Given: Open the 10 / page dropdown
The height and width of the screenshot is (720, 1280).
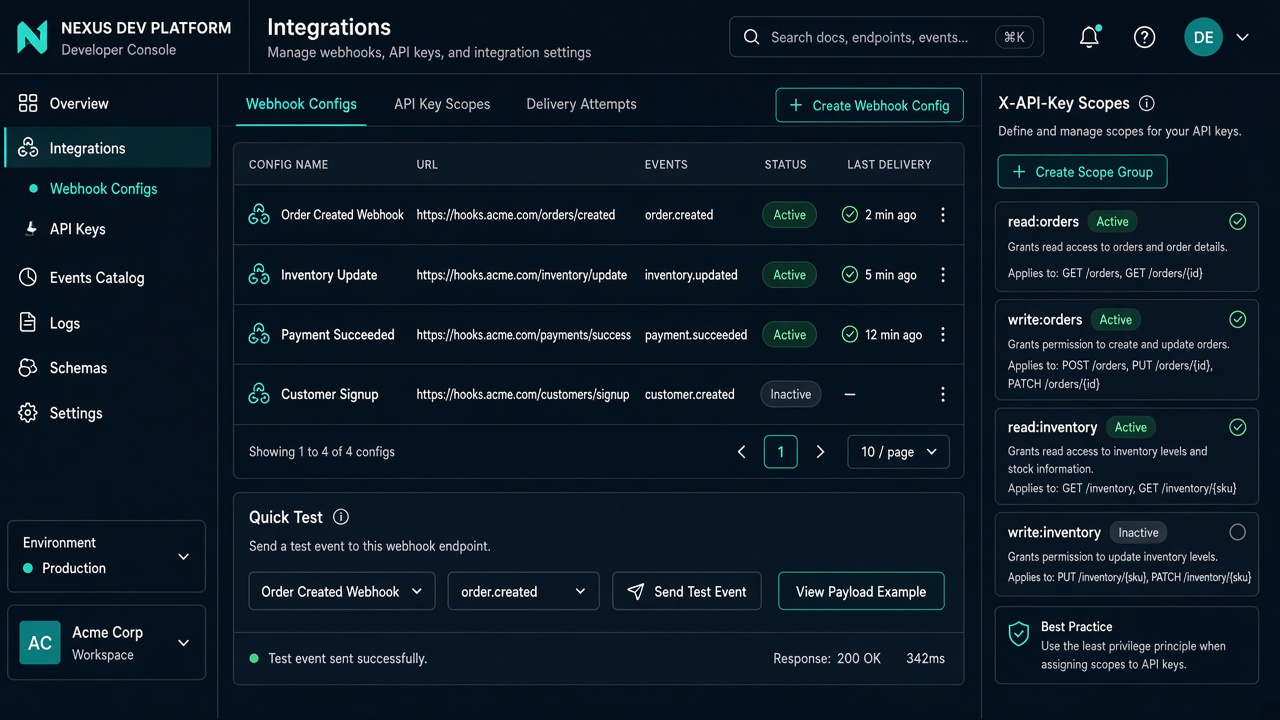Looking at the screenshot, I should (x=898, y=452).
